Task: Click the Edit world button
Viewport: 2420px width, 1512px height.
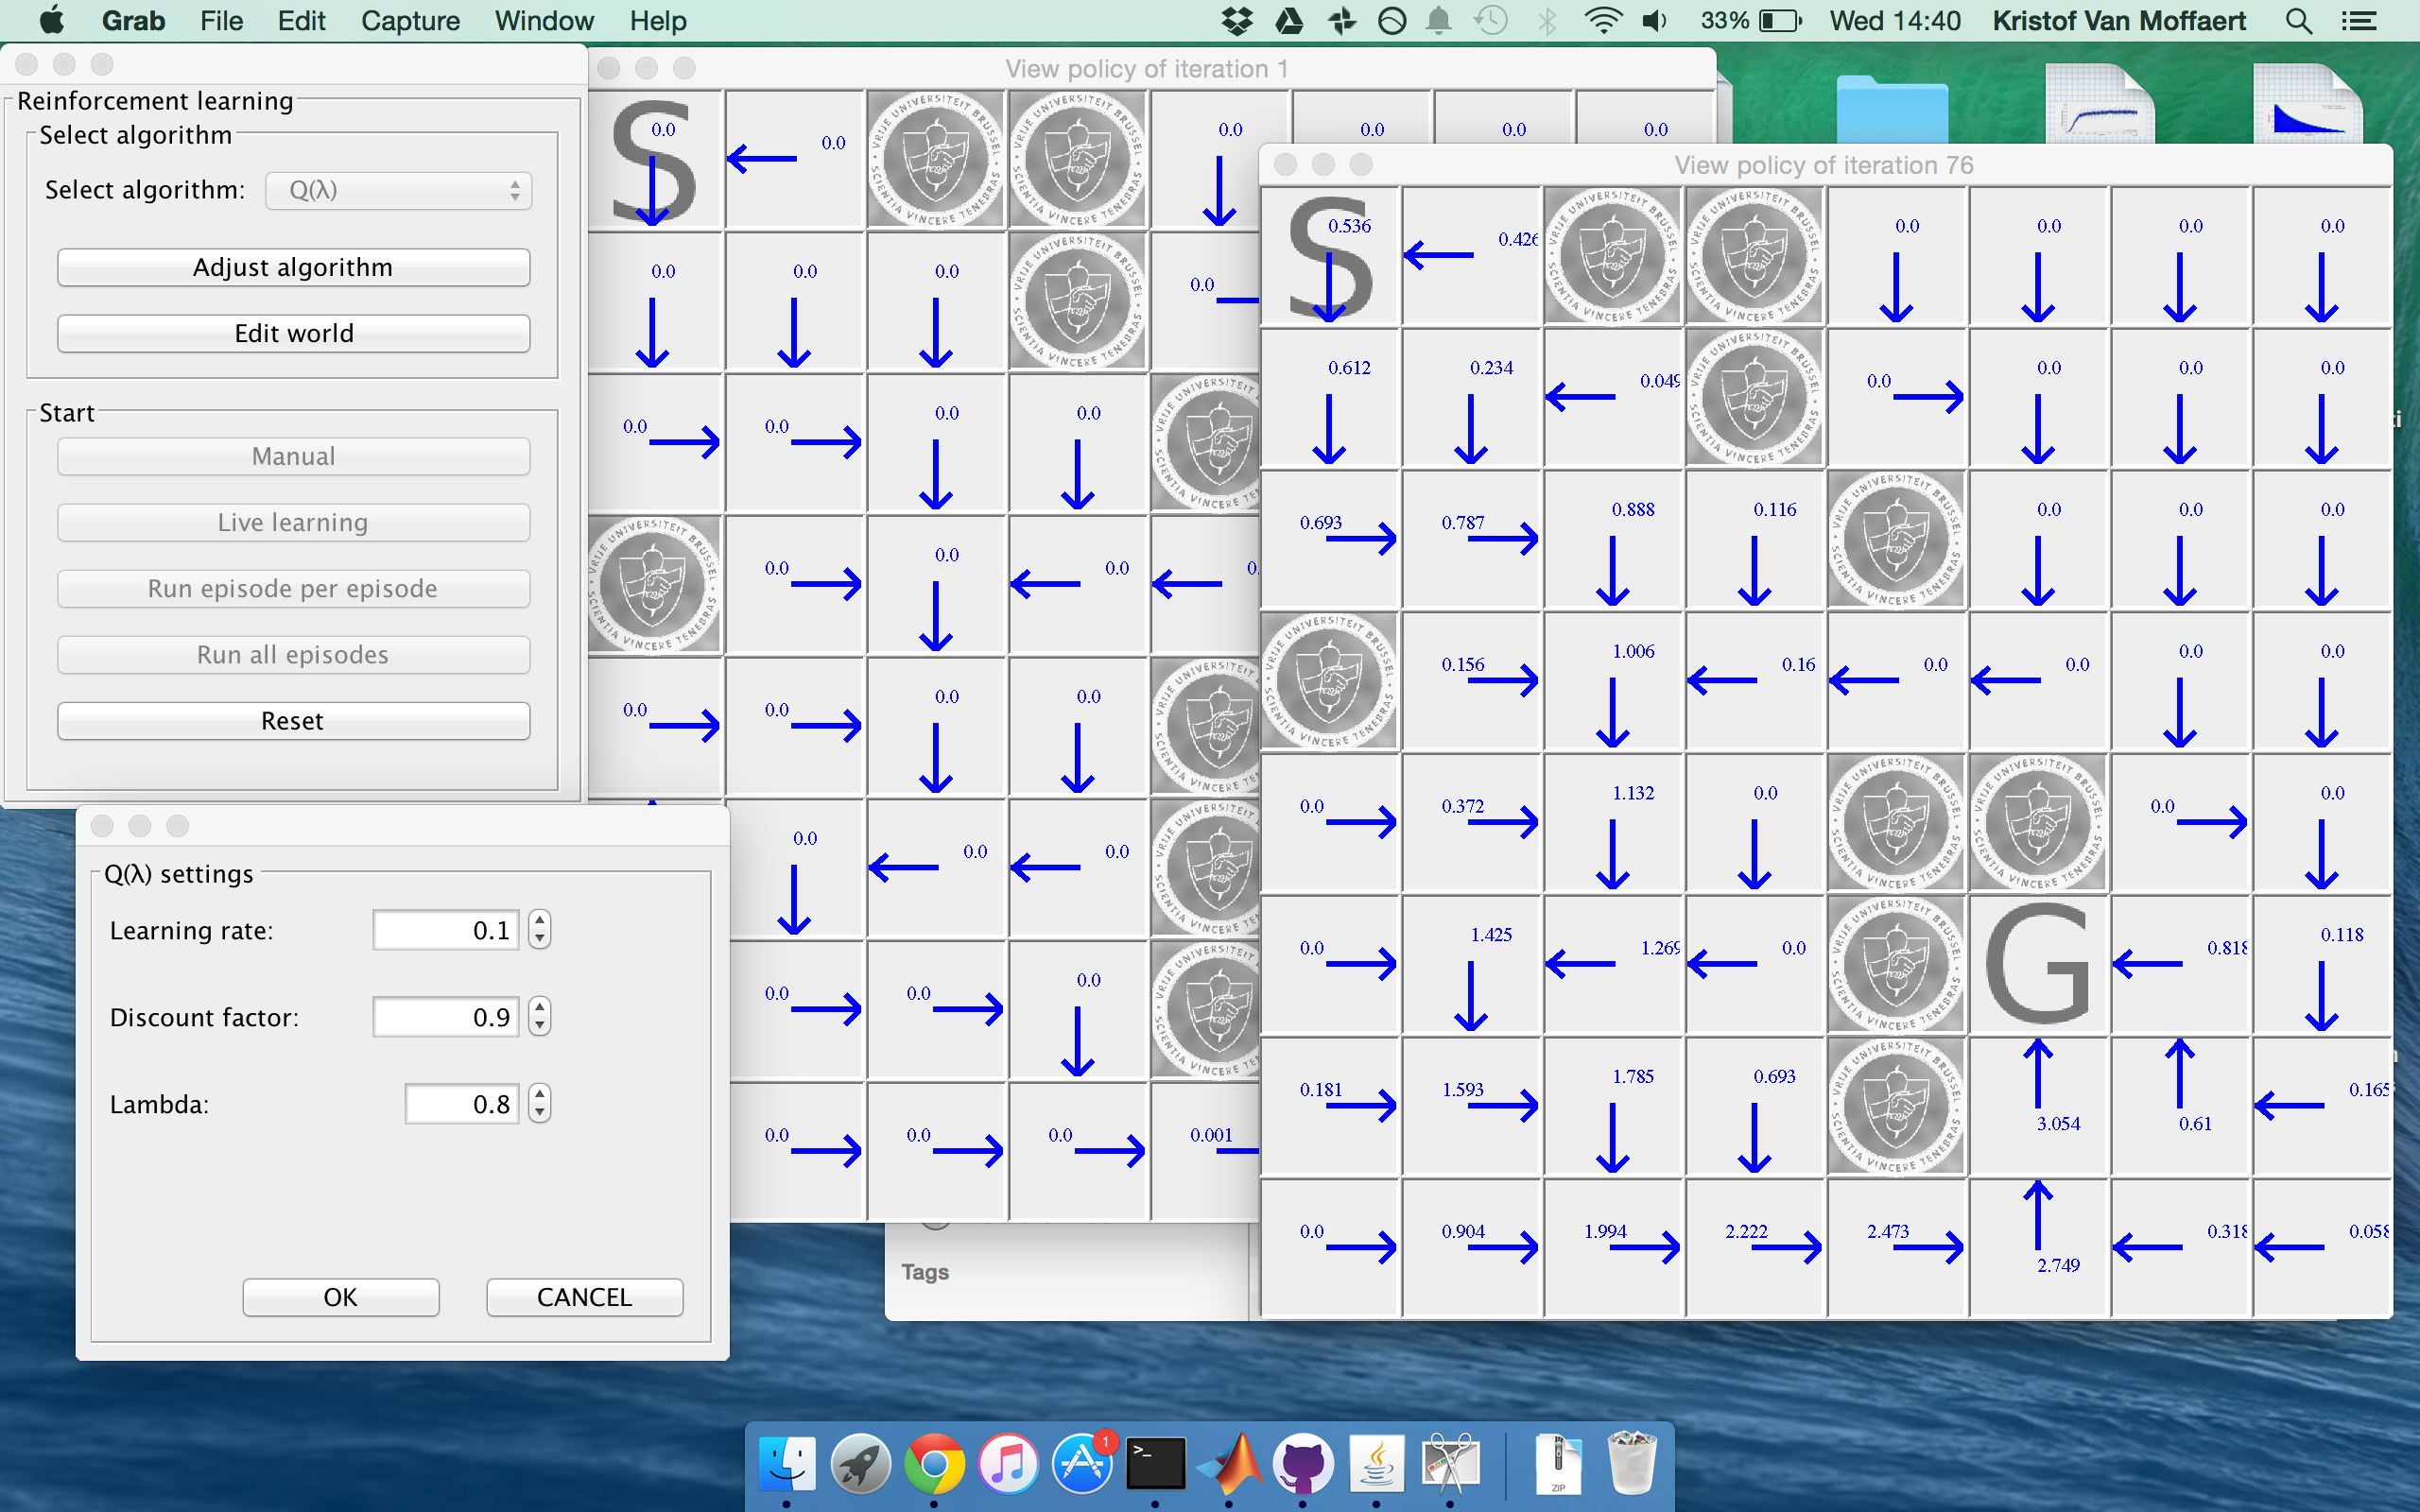Action: pos(293,333)
